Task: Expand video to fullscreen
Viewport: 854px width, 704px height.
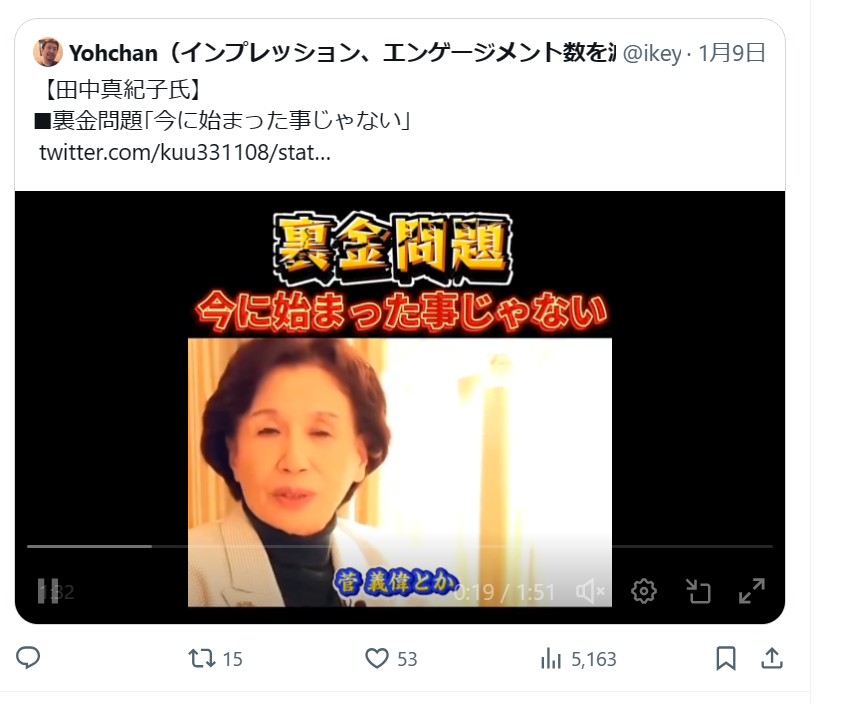Action: pos(752,591)
